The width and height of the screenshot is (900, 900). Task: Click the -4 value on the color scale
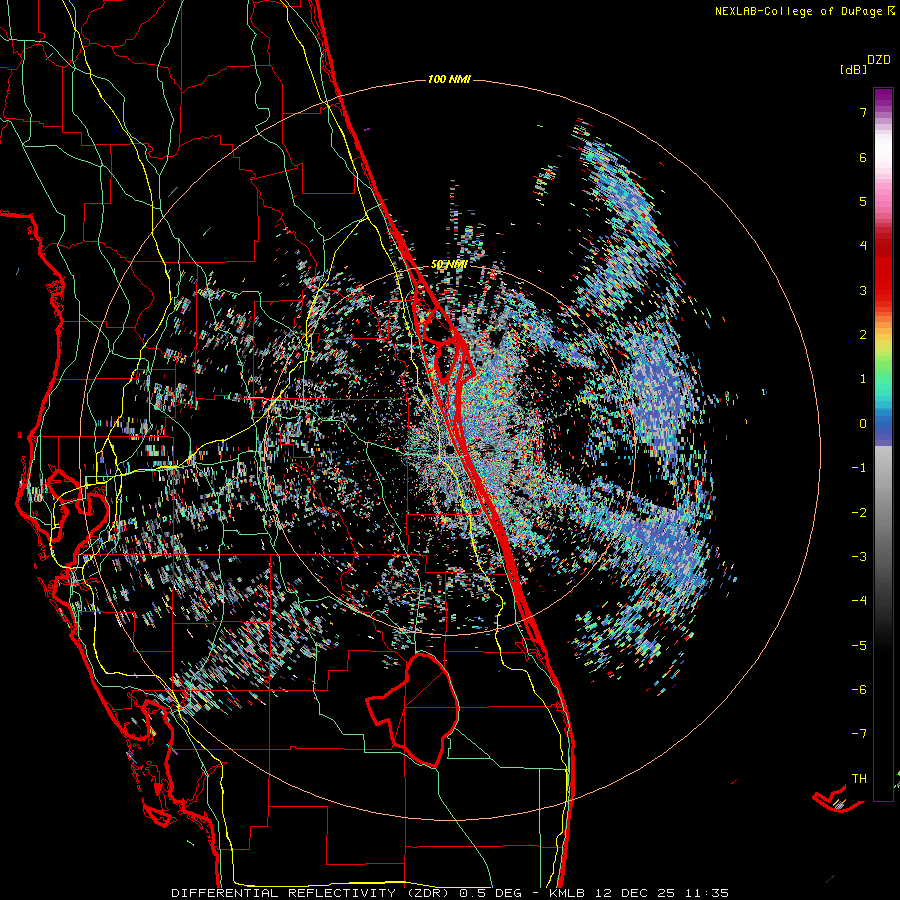(859, 601)
